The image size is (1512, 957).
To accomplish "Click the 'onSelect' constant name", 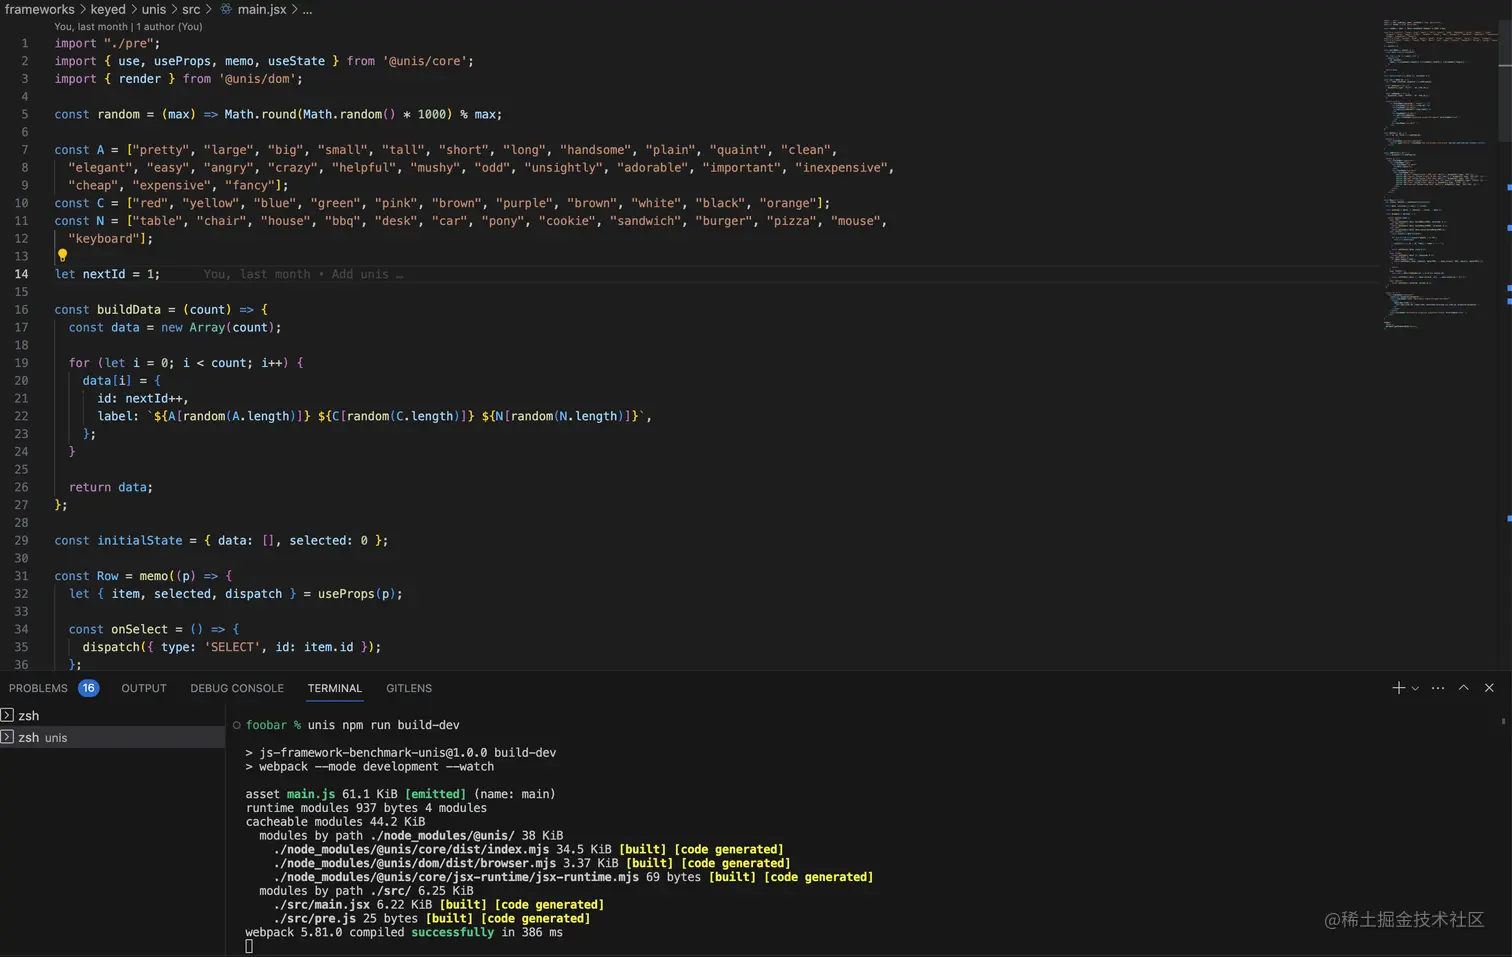I will coord(140,629).
